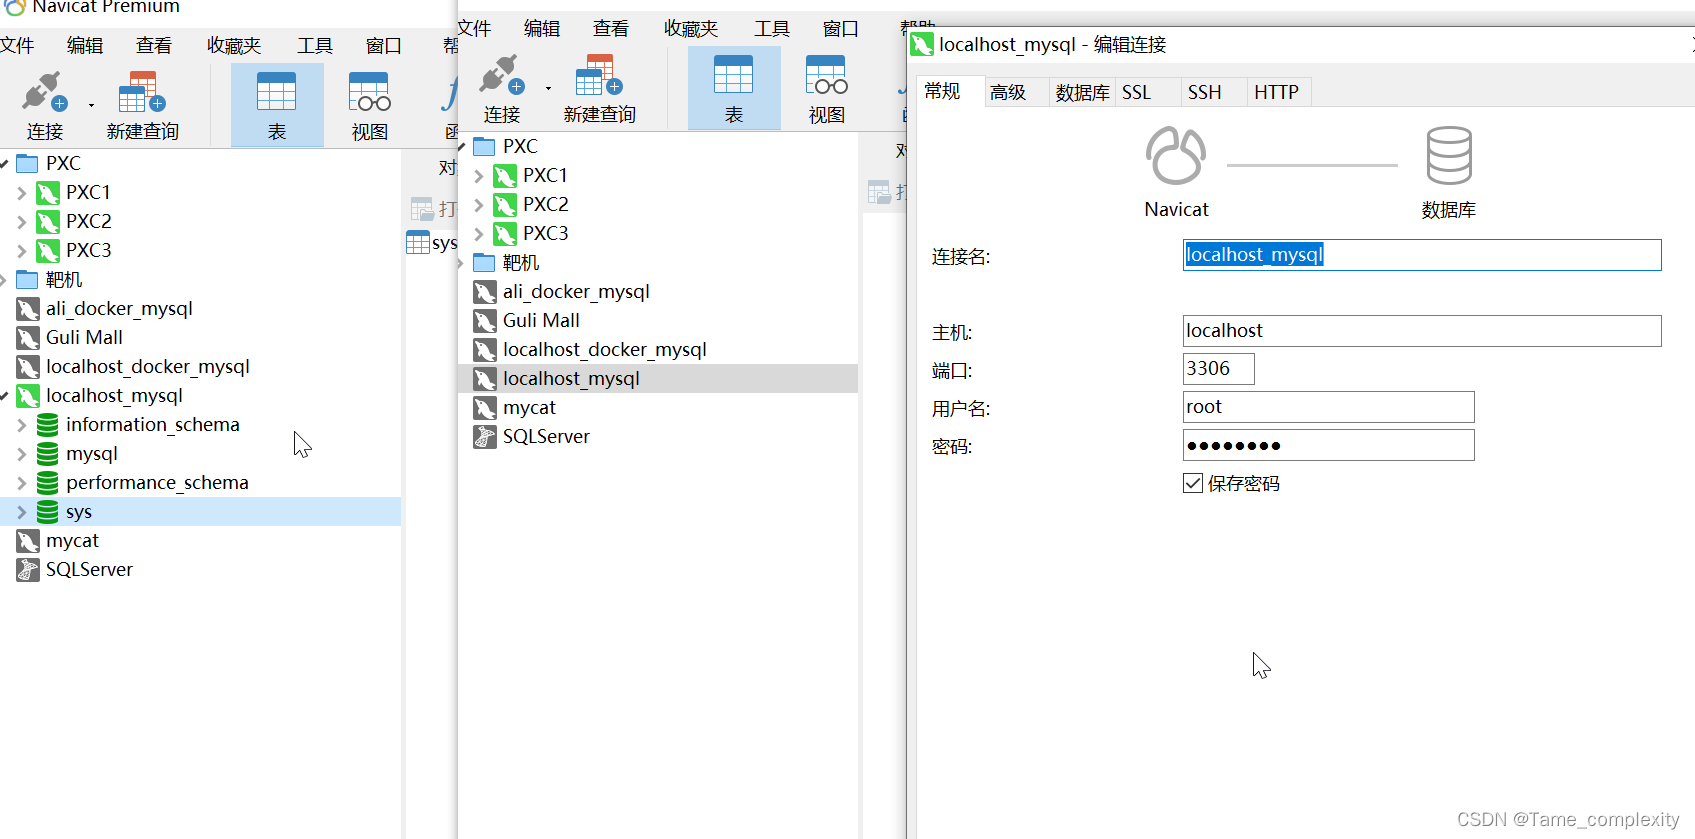Click SQLServer connection icon in left tree
1695x839 pixels.
[28, 570]
